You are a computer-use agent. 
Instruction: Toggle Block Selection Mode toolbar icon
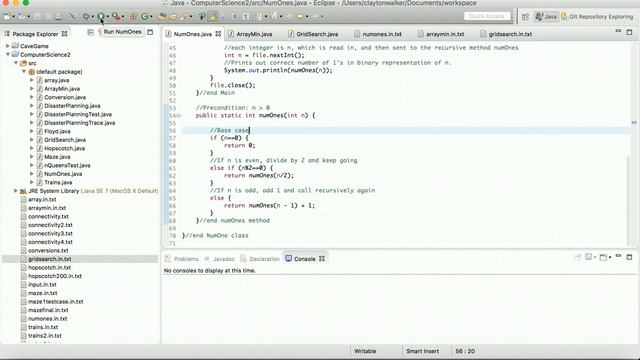coord(234,16)
